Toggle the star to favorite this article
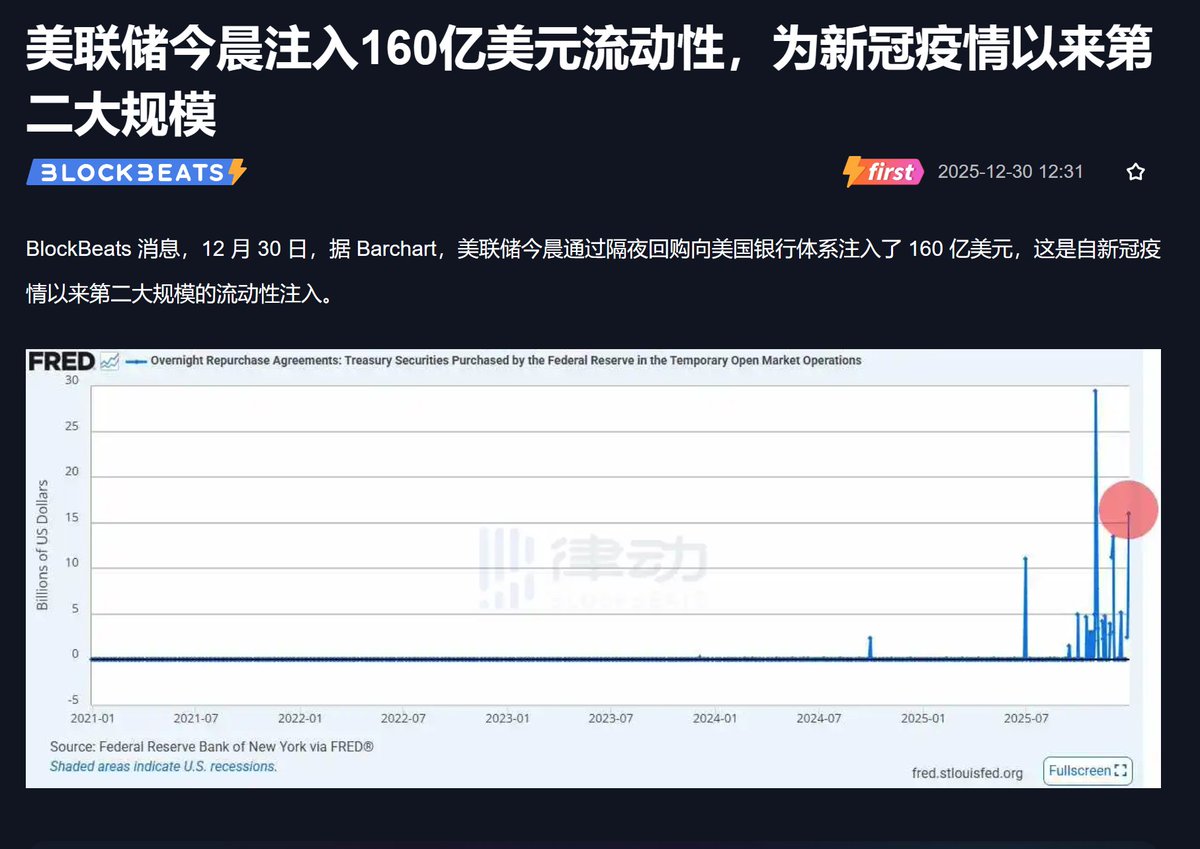Screen dimensions: 1200x849 1136,171
